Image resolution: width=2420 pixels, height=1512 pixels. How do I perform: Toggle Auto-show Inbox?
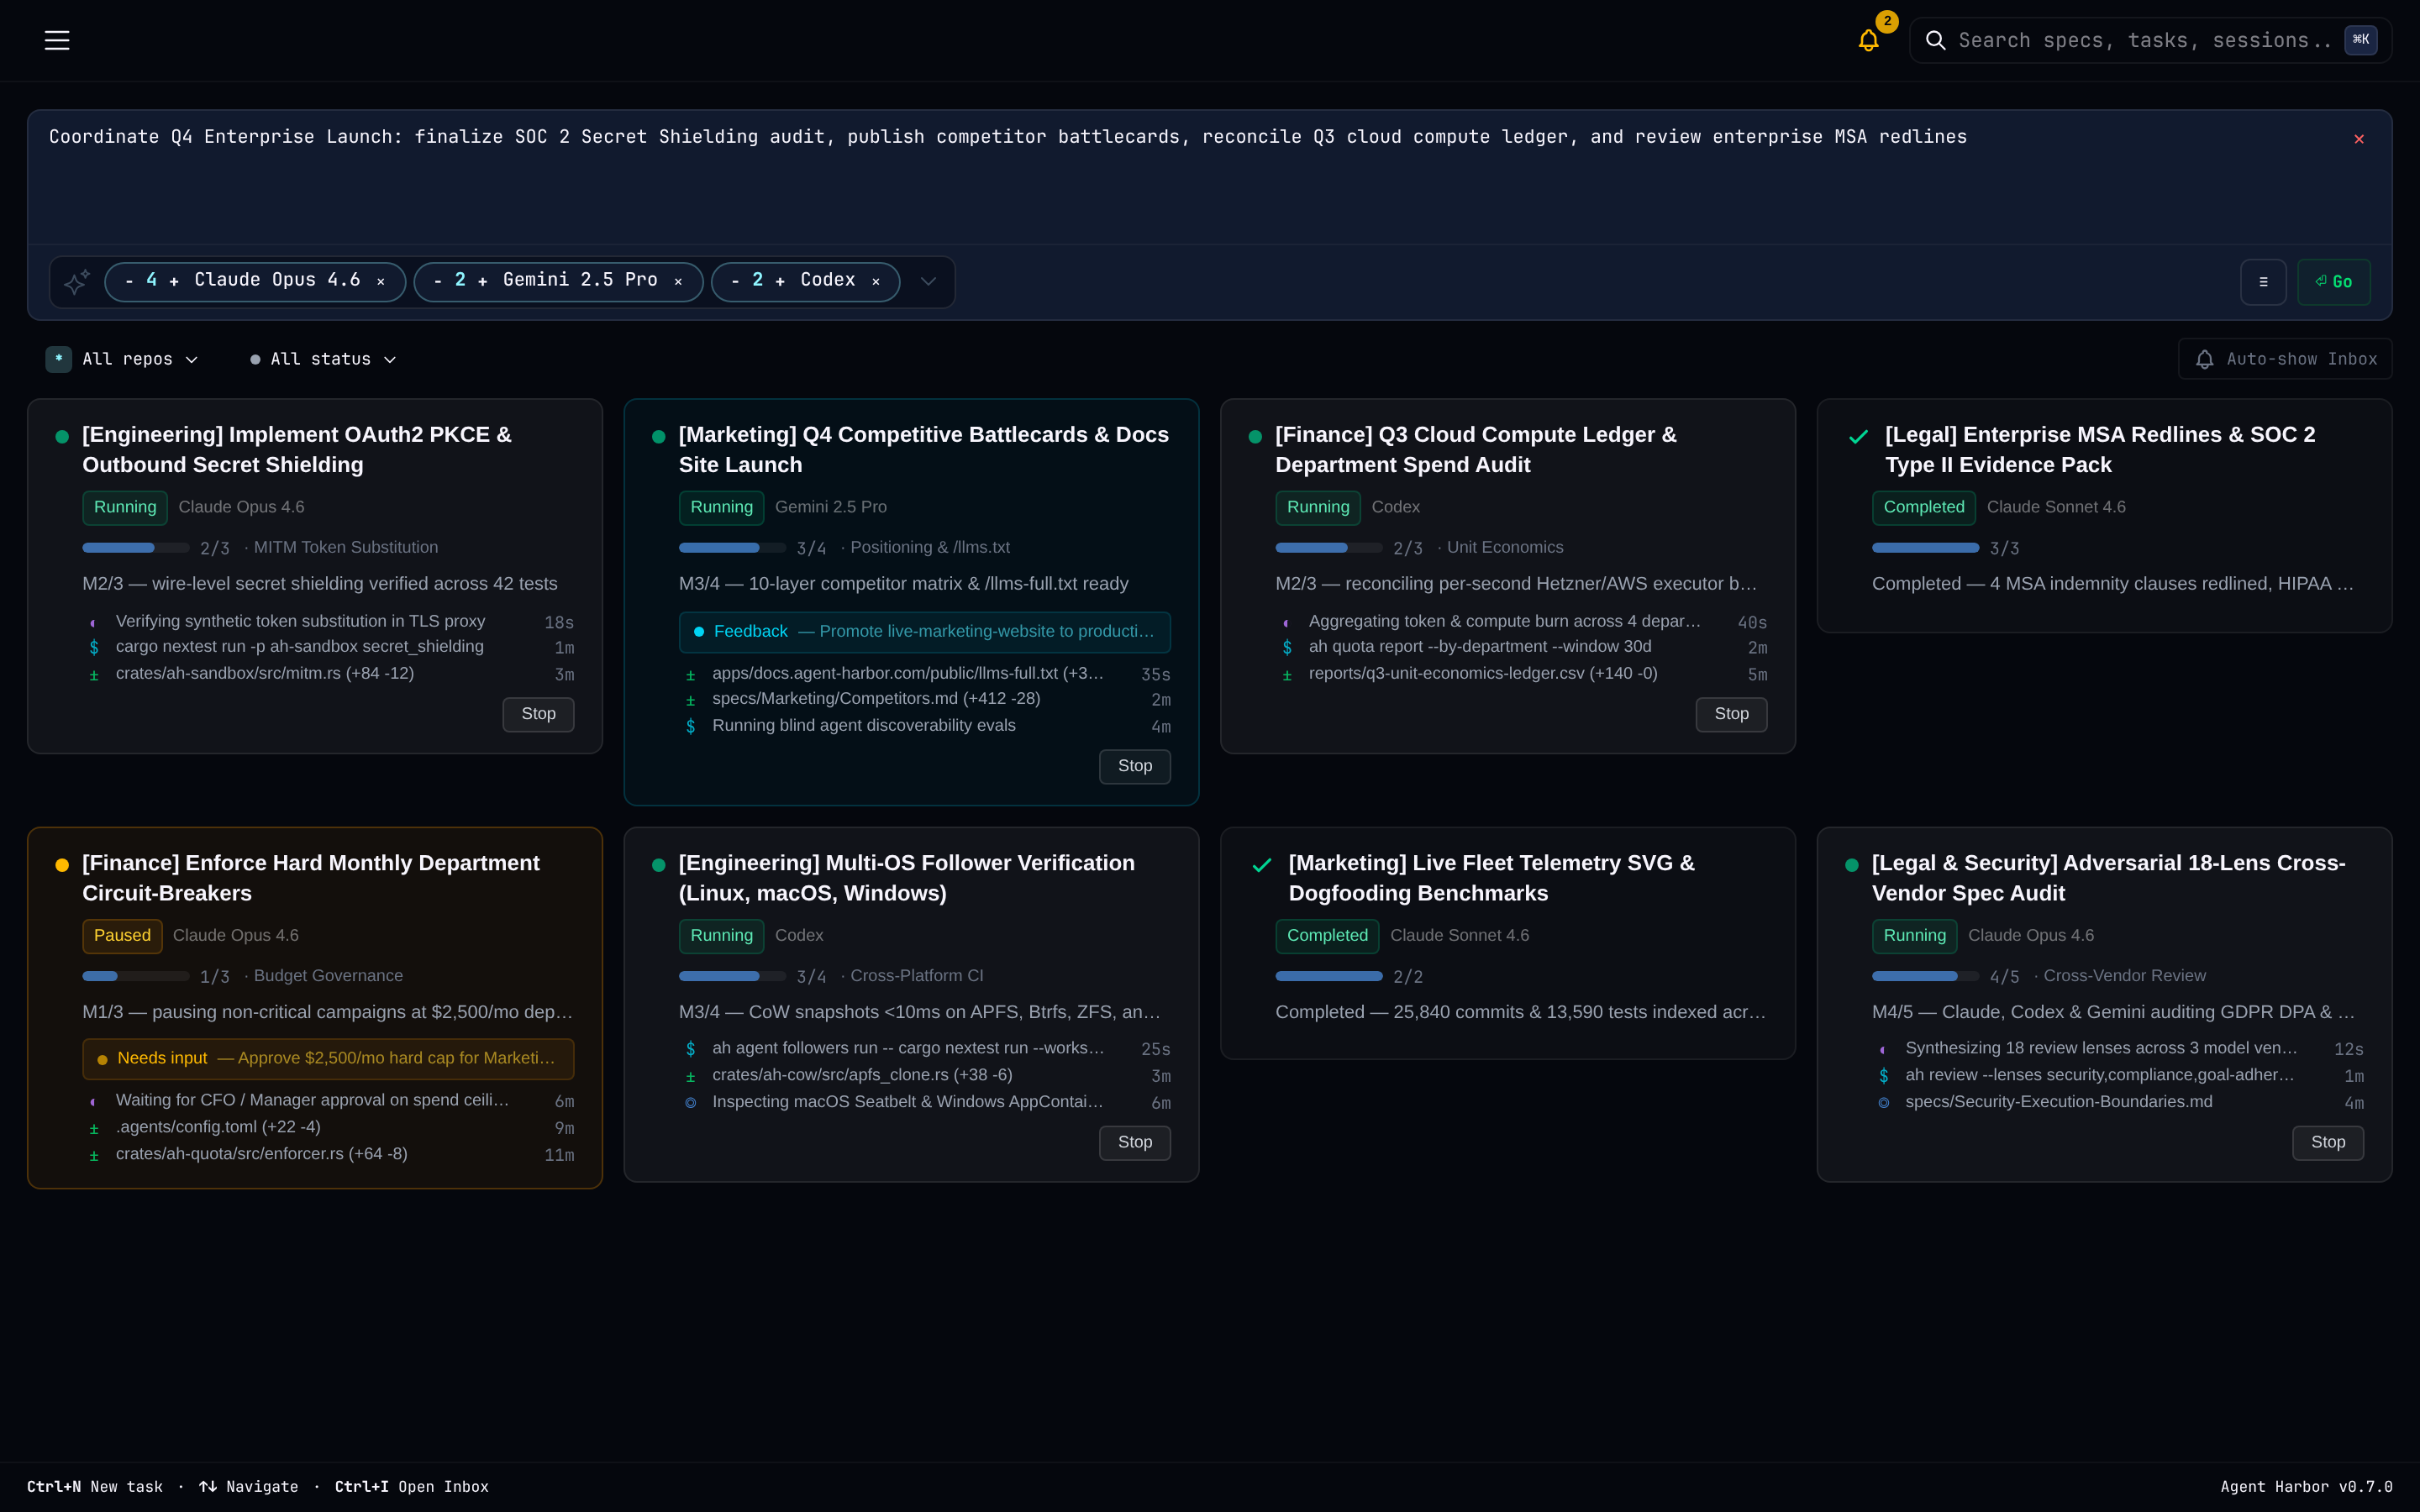click(2285, 359)
